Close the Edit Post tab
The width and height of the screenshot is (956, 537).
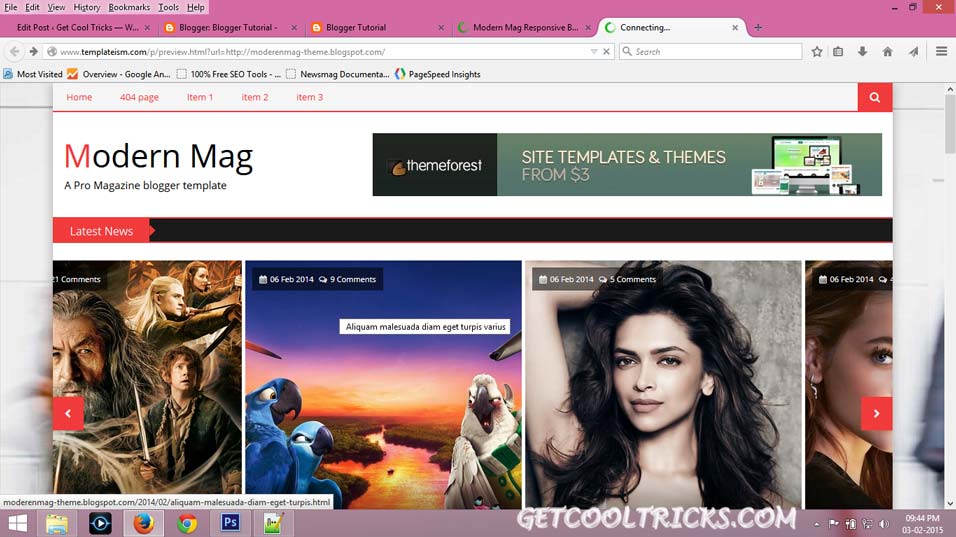(x=147, y=27)
